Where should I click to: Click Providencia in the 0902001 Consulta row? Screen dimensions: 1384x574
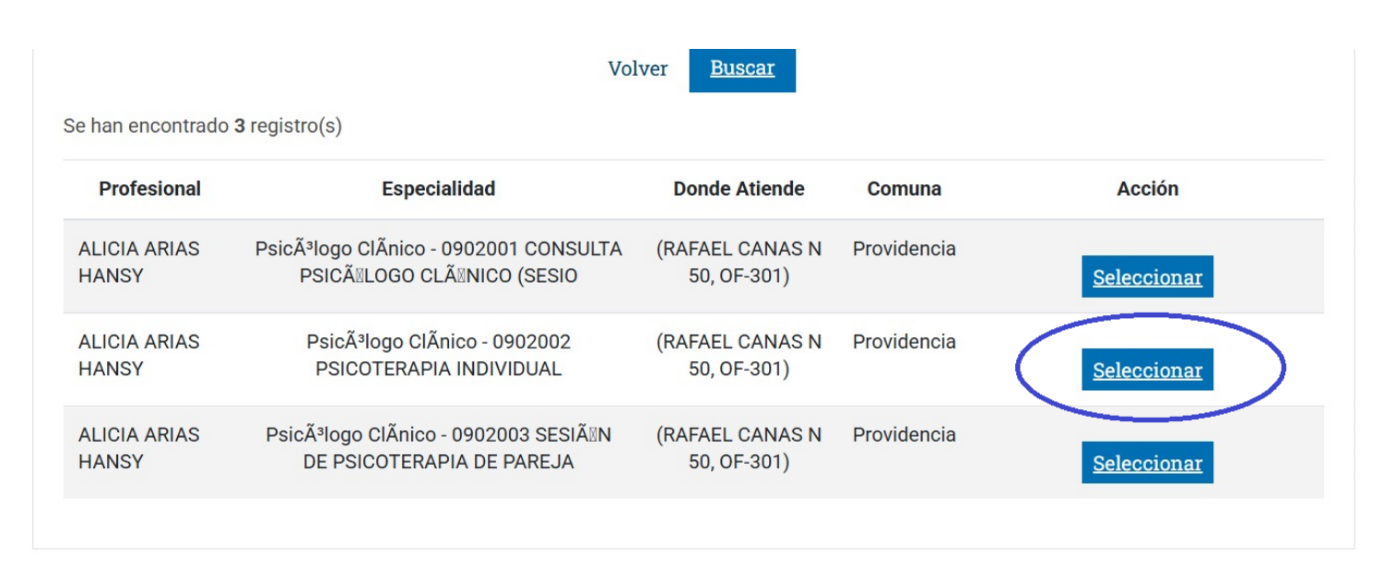pos(903,248)
